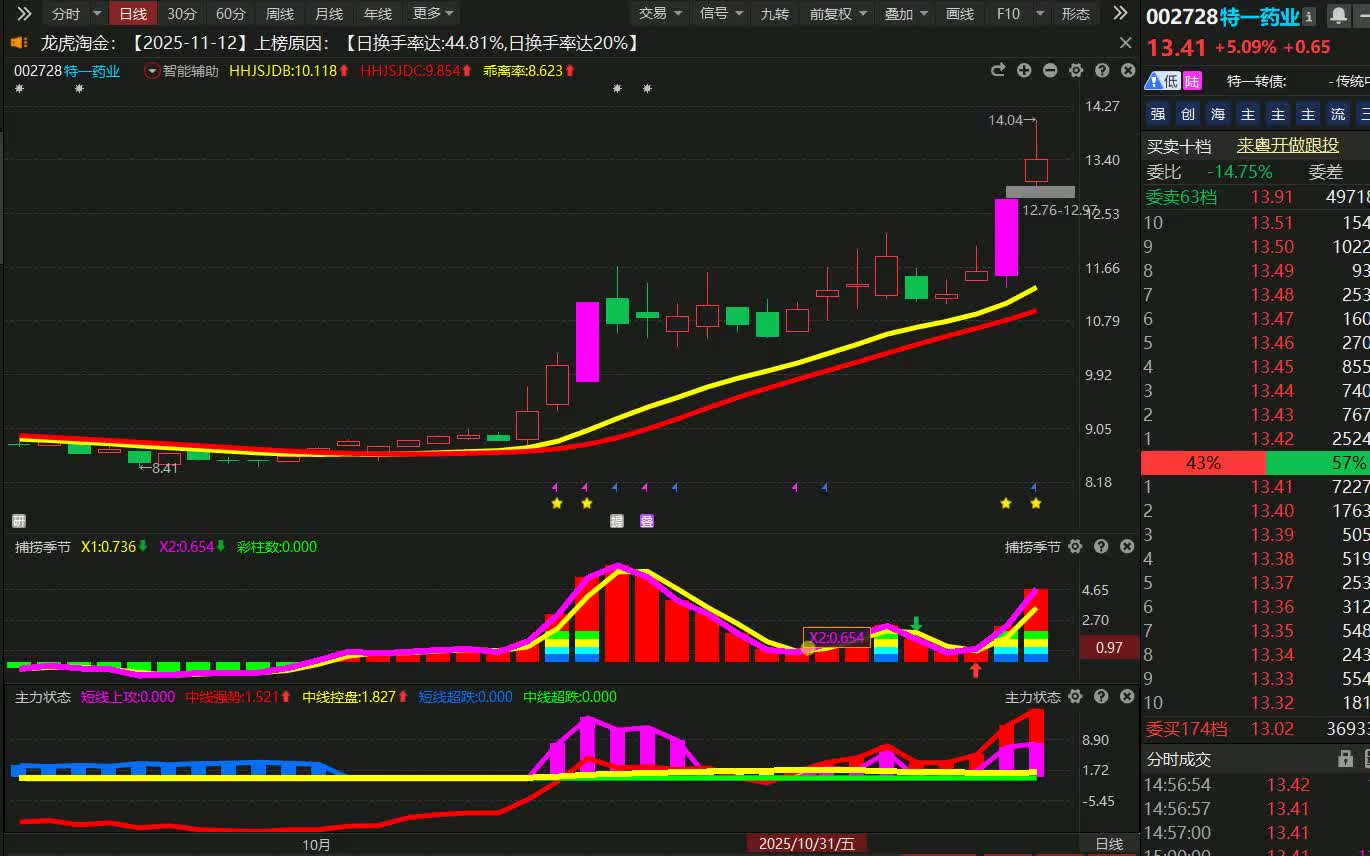Image resolution: width=1370 pixels, height=856 pixels.
Task: Open the 前复权 adjustment dropdown
Action: coord(838,14)
